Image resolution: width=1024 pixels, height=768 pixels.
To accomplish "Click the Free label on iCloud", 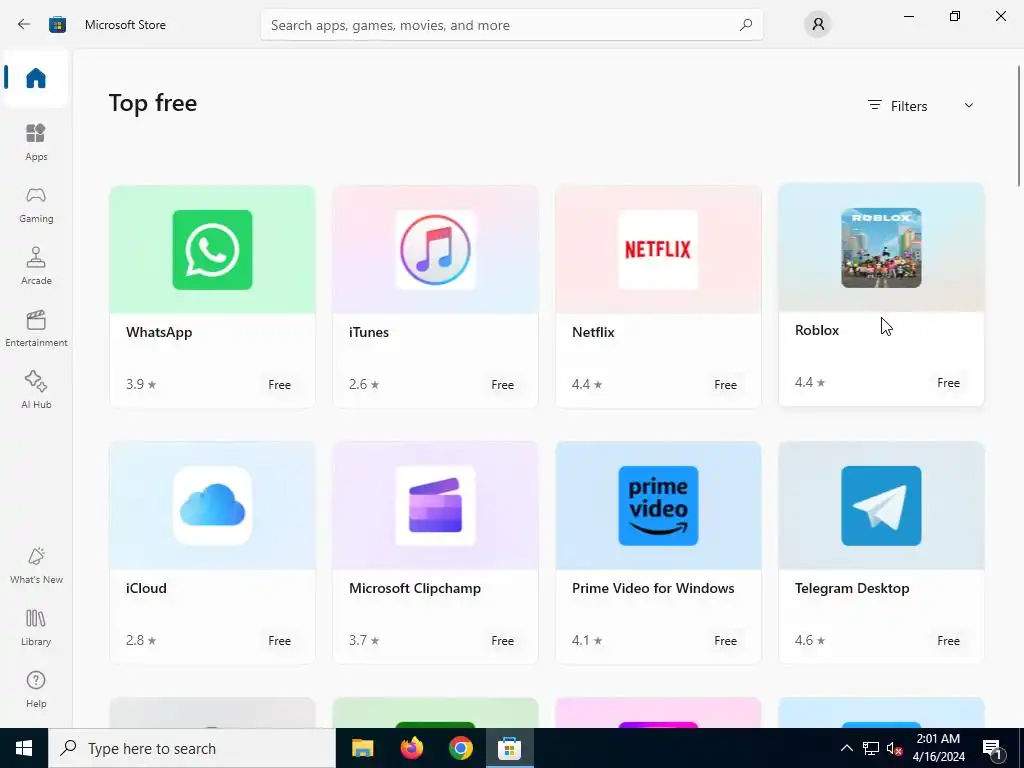I will (x=280, y=641).
